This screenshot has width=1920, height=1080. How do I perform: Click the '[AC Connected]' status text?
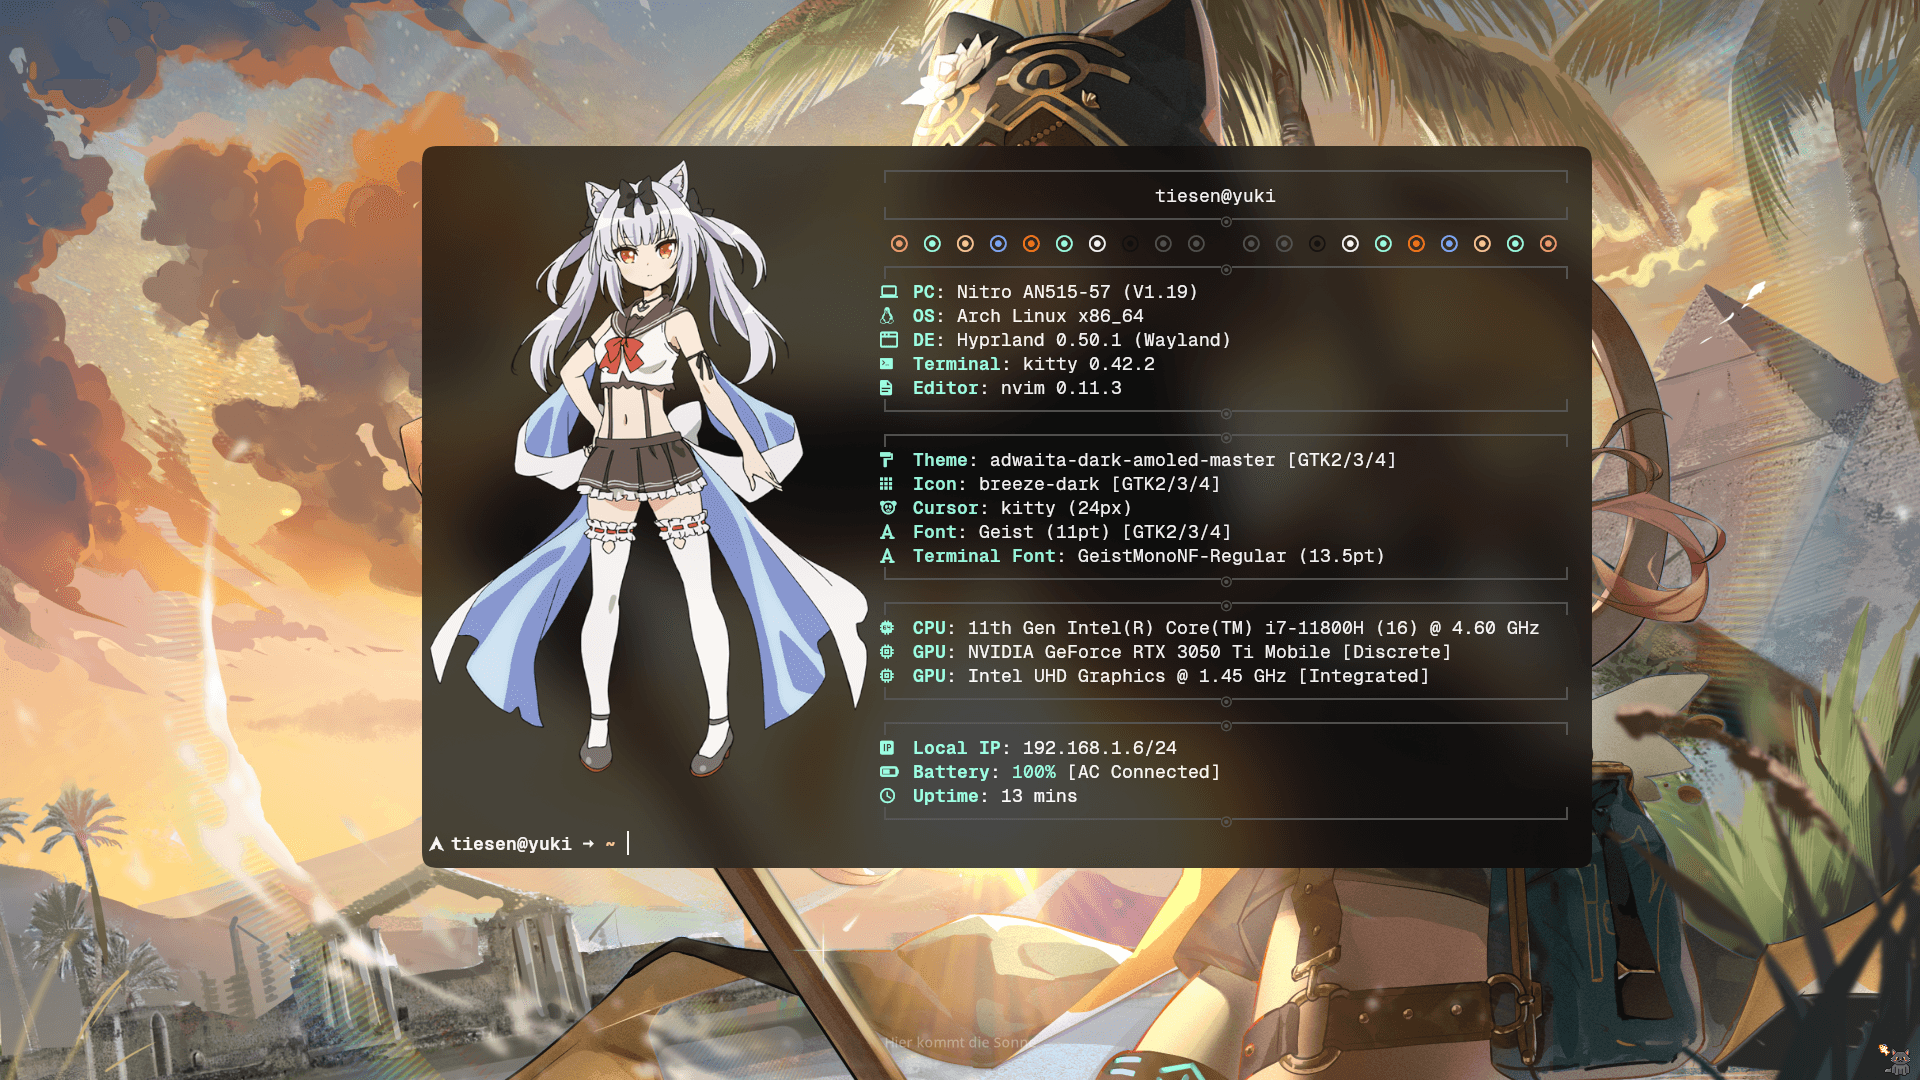point(1143,772)
